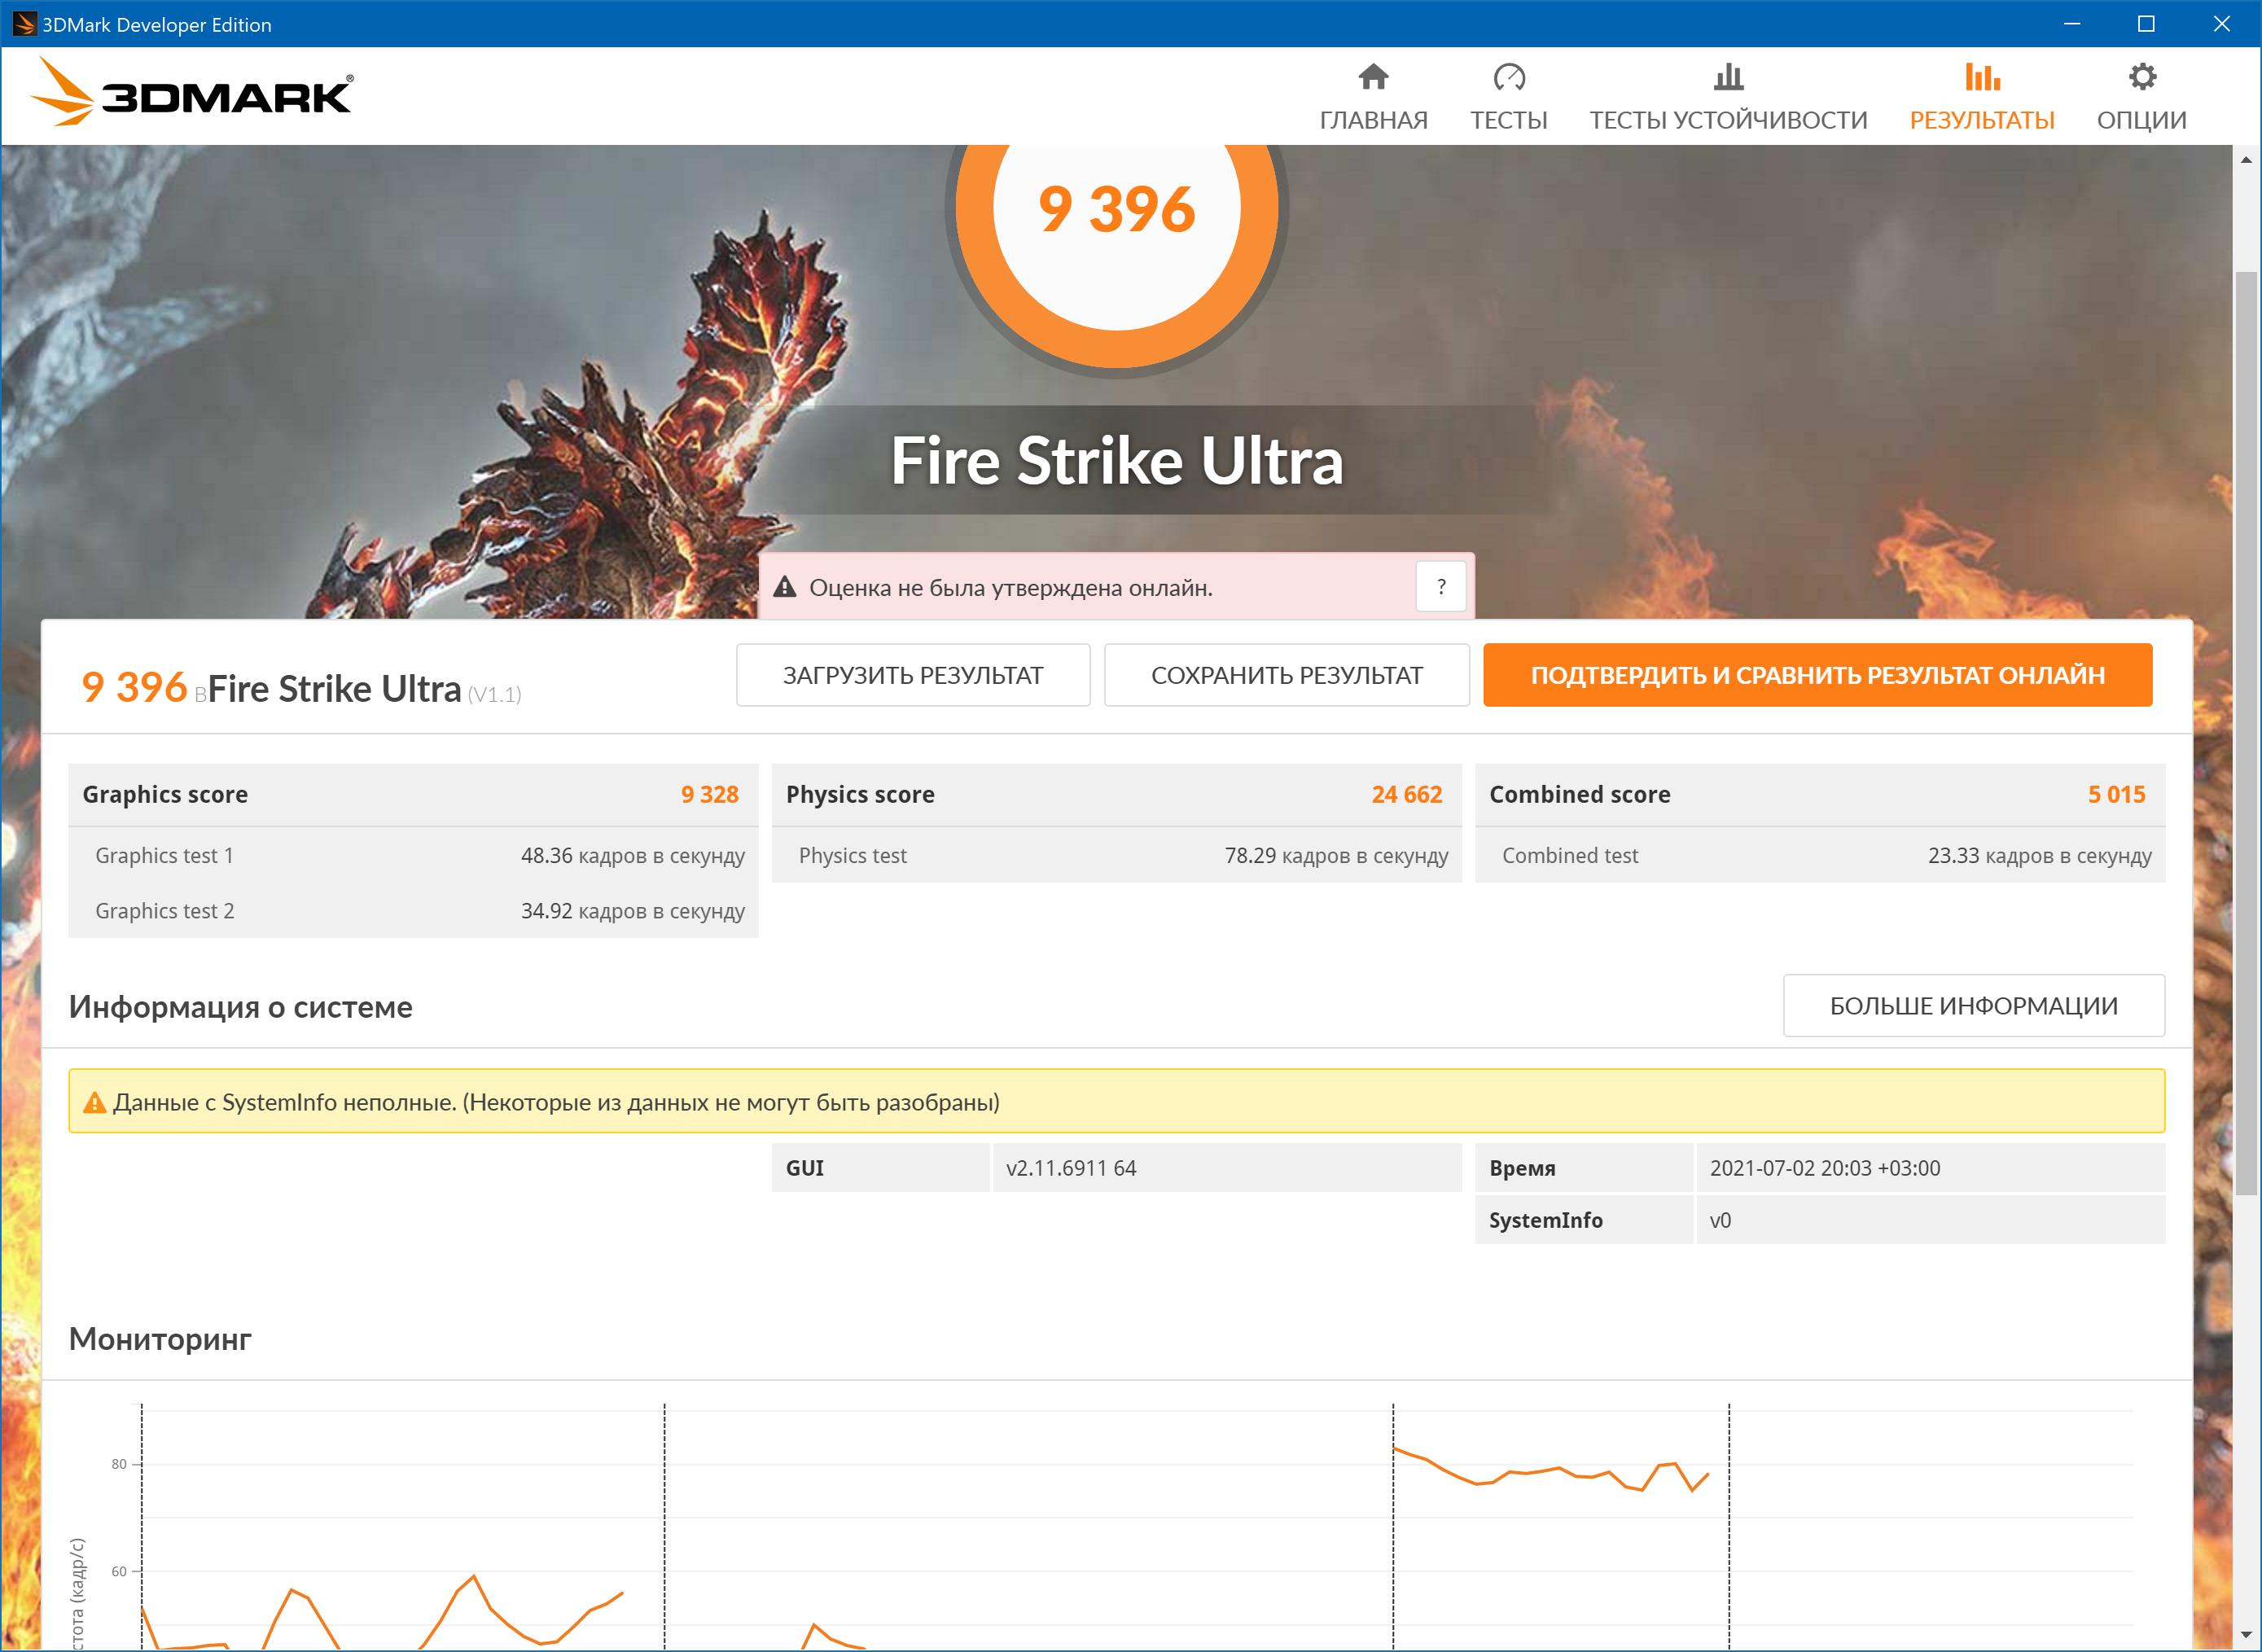This screenshot has height=1652, width=2262.
Task: Click the yellow SystemInfo warning icon
Action: (x=94, y=1102)
